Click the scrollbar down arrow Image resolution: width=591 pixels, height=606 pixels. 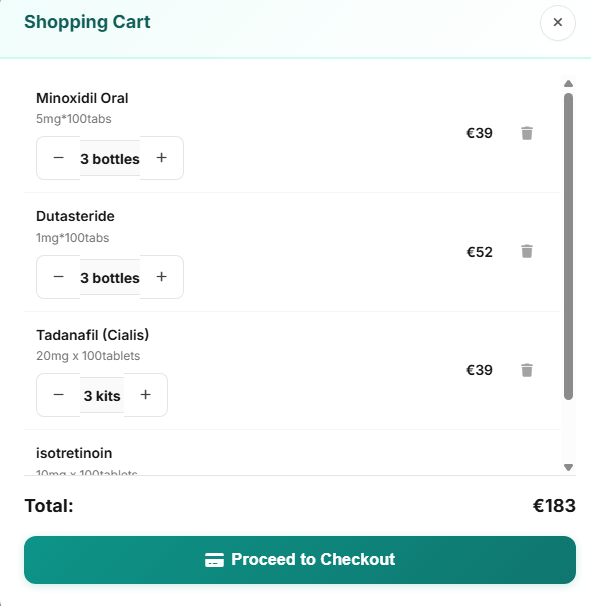[x=568, y=467]
